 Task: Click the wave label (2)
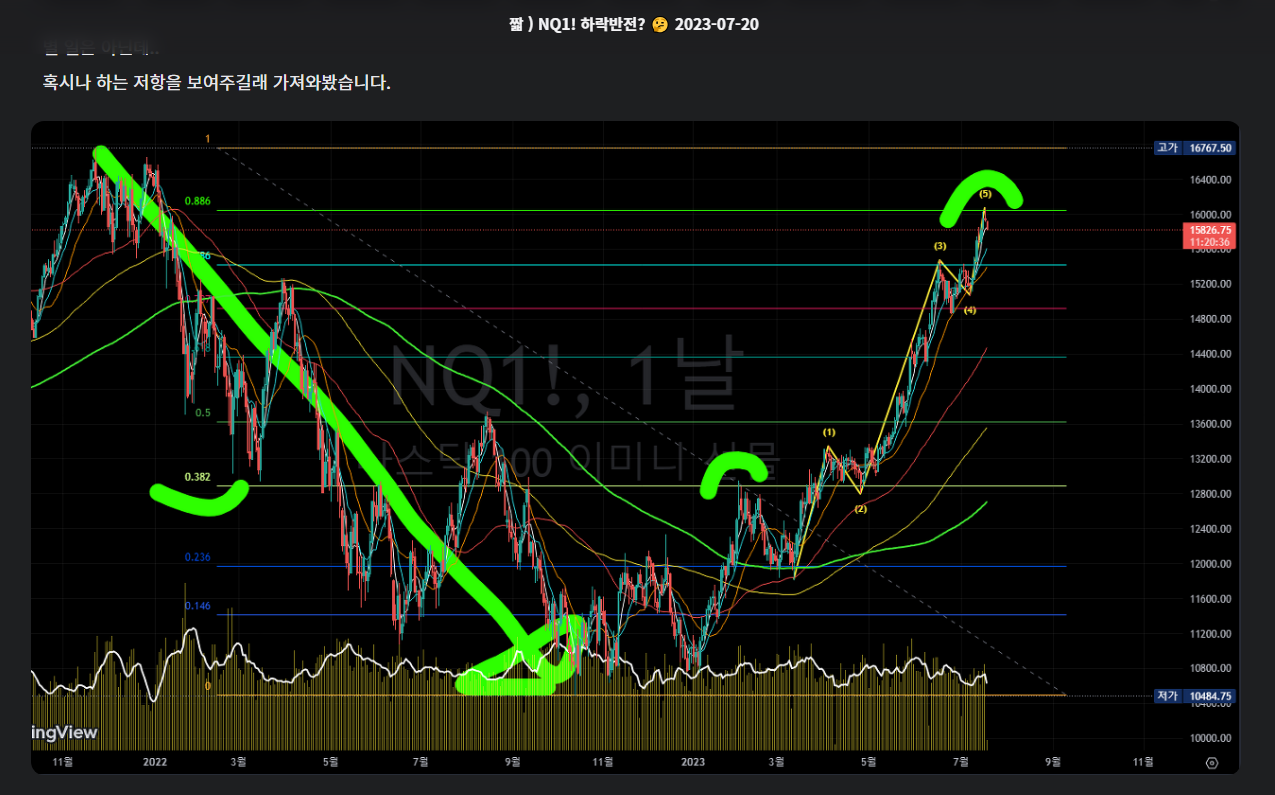coord(860,509)
